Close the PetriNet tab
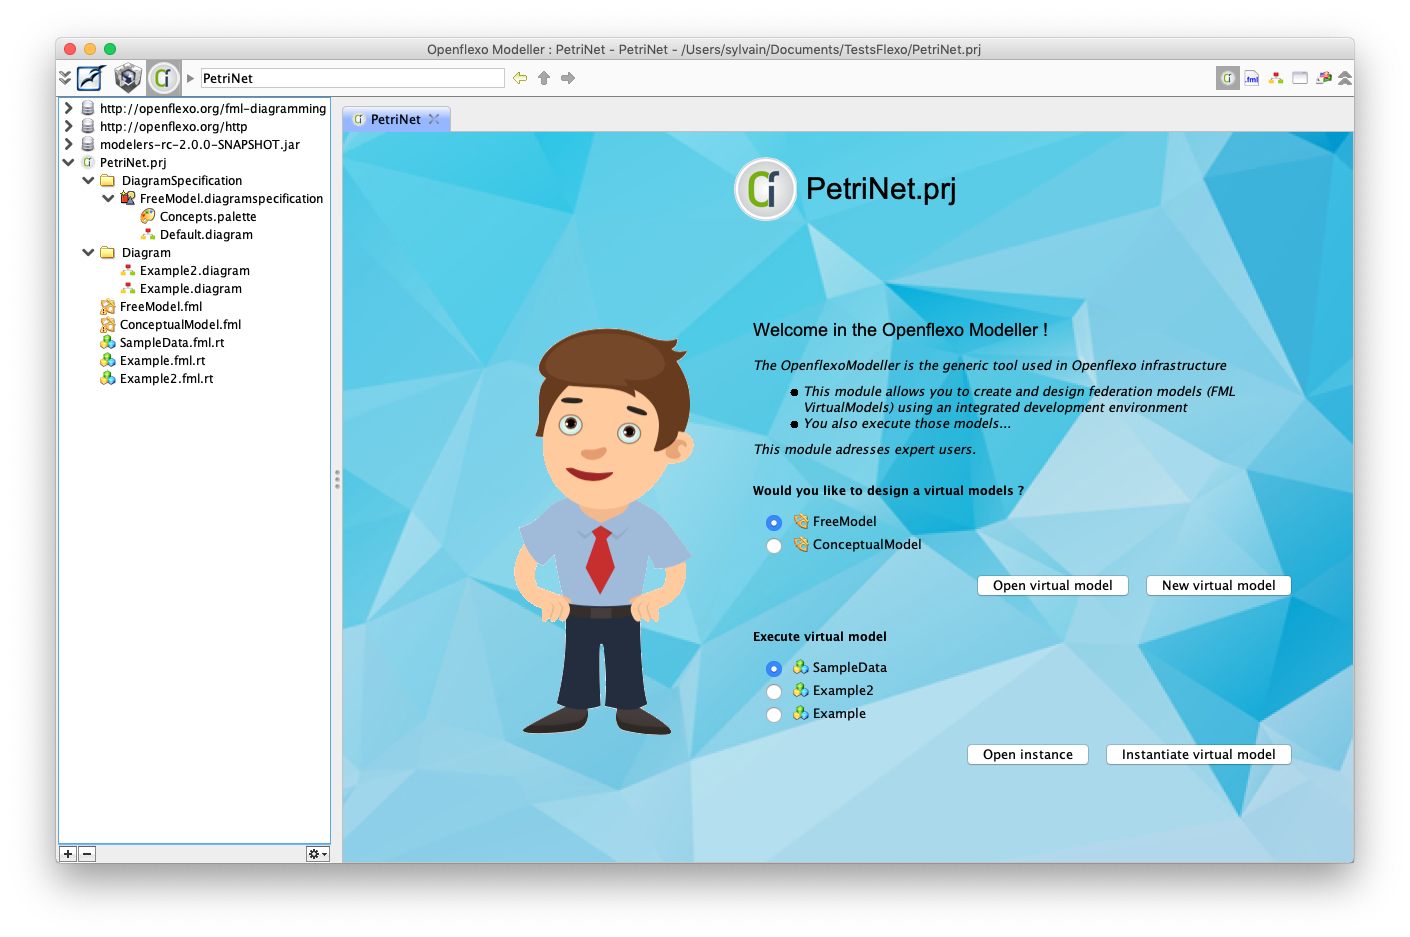1410x937 pixels. pyautogui.click(x=434, y=119)
